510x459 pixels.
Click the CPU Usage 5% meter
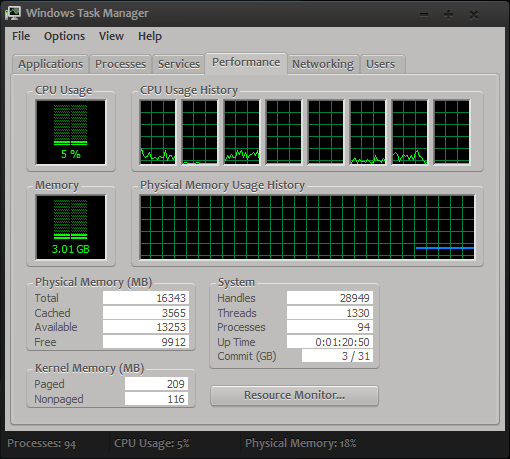71,132
